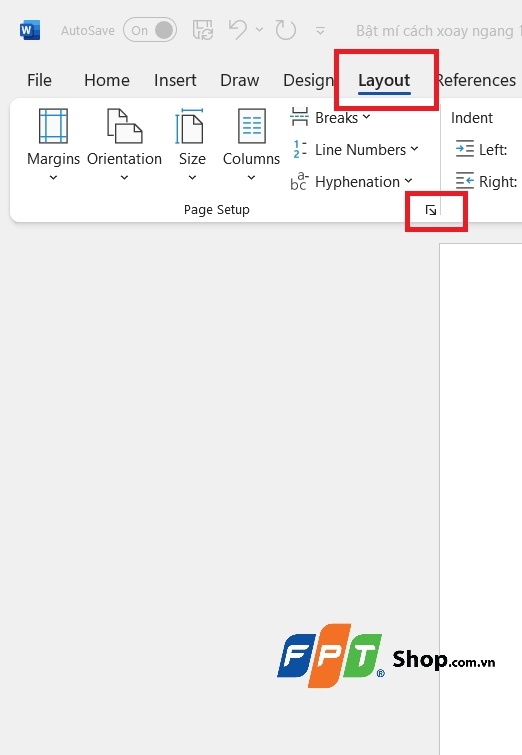
Task: Switch to the Draw tab
Action: click(239, 80)
